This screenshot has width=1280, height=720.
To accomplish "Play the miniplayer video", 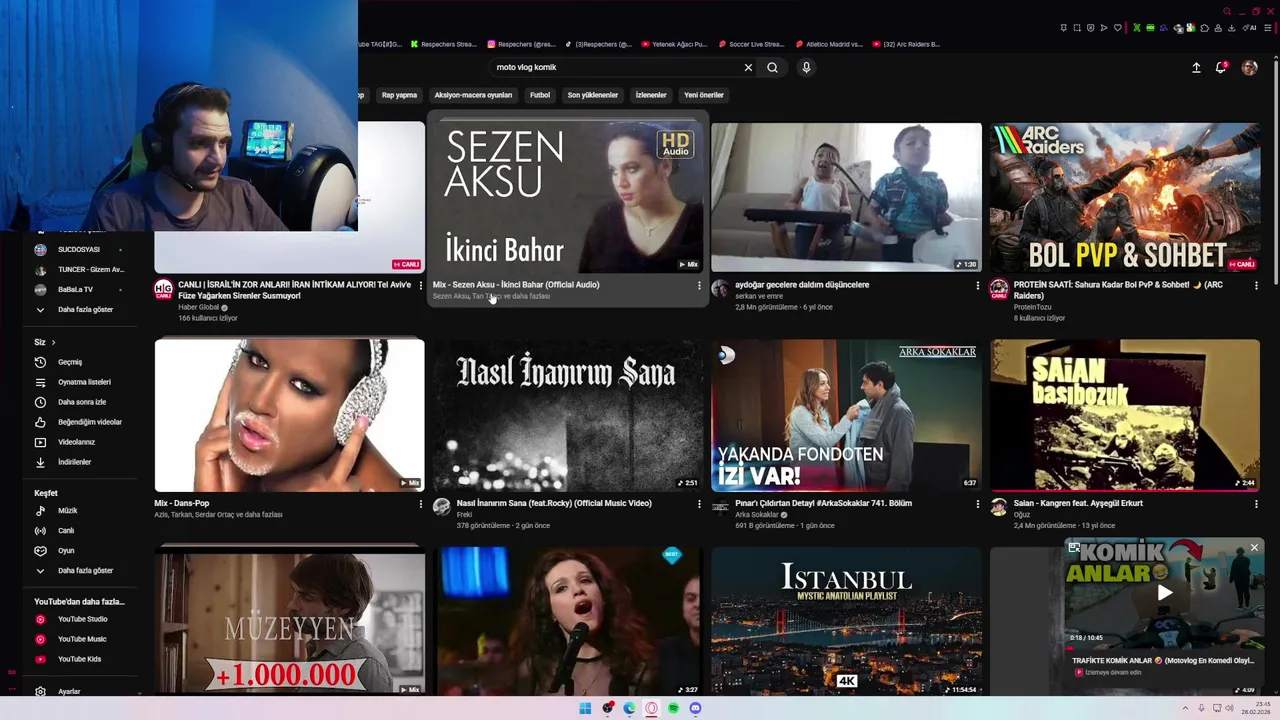I will coord(1164,592).
